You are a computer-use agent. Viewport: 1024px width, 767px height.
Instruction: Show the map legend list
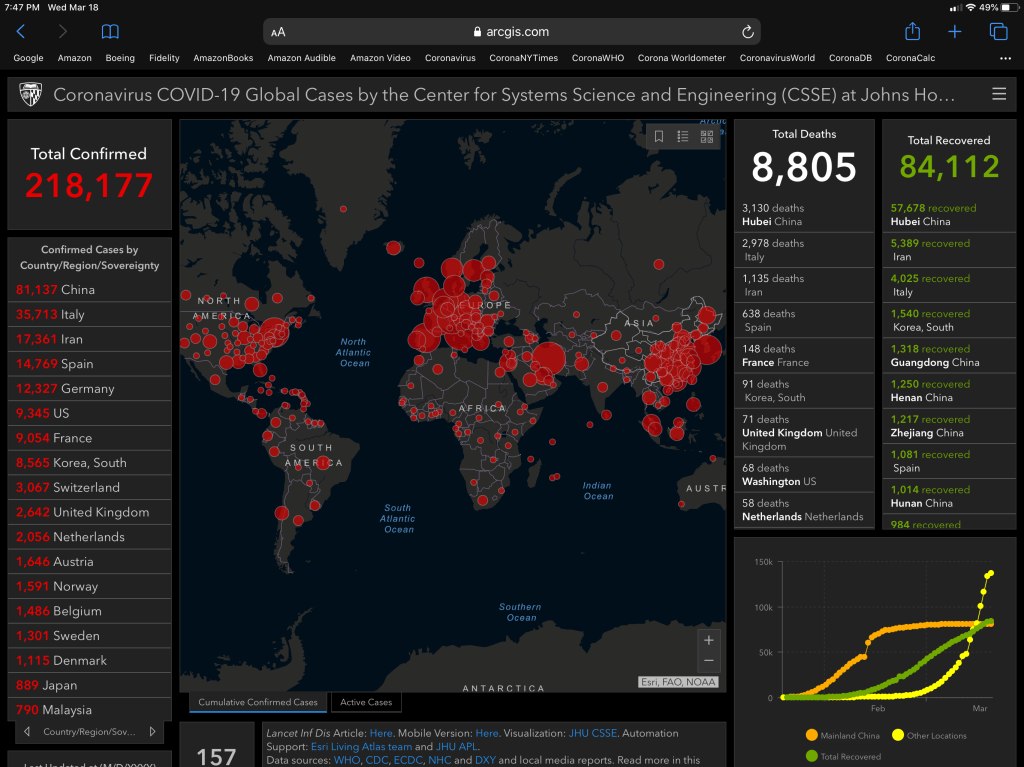click(x=683, y=137)
